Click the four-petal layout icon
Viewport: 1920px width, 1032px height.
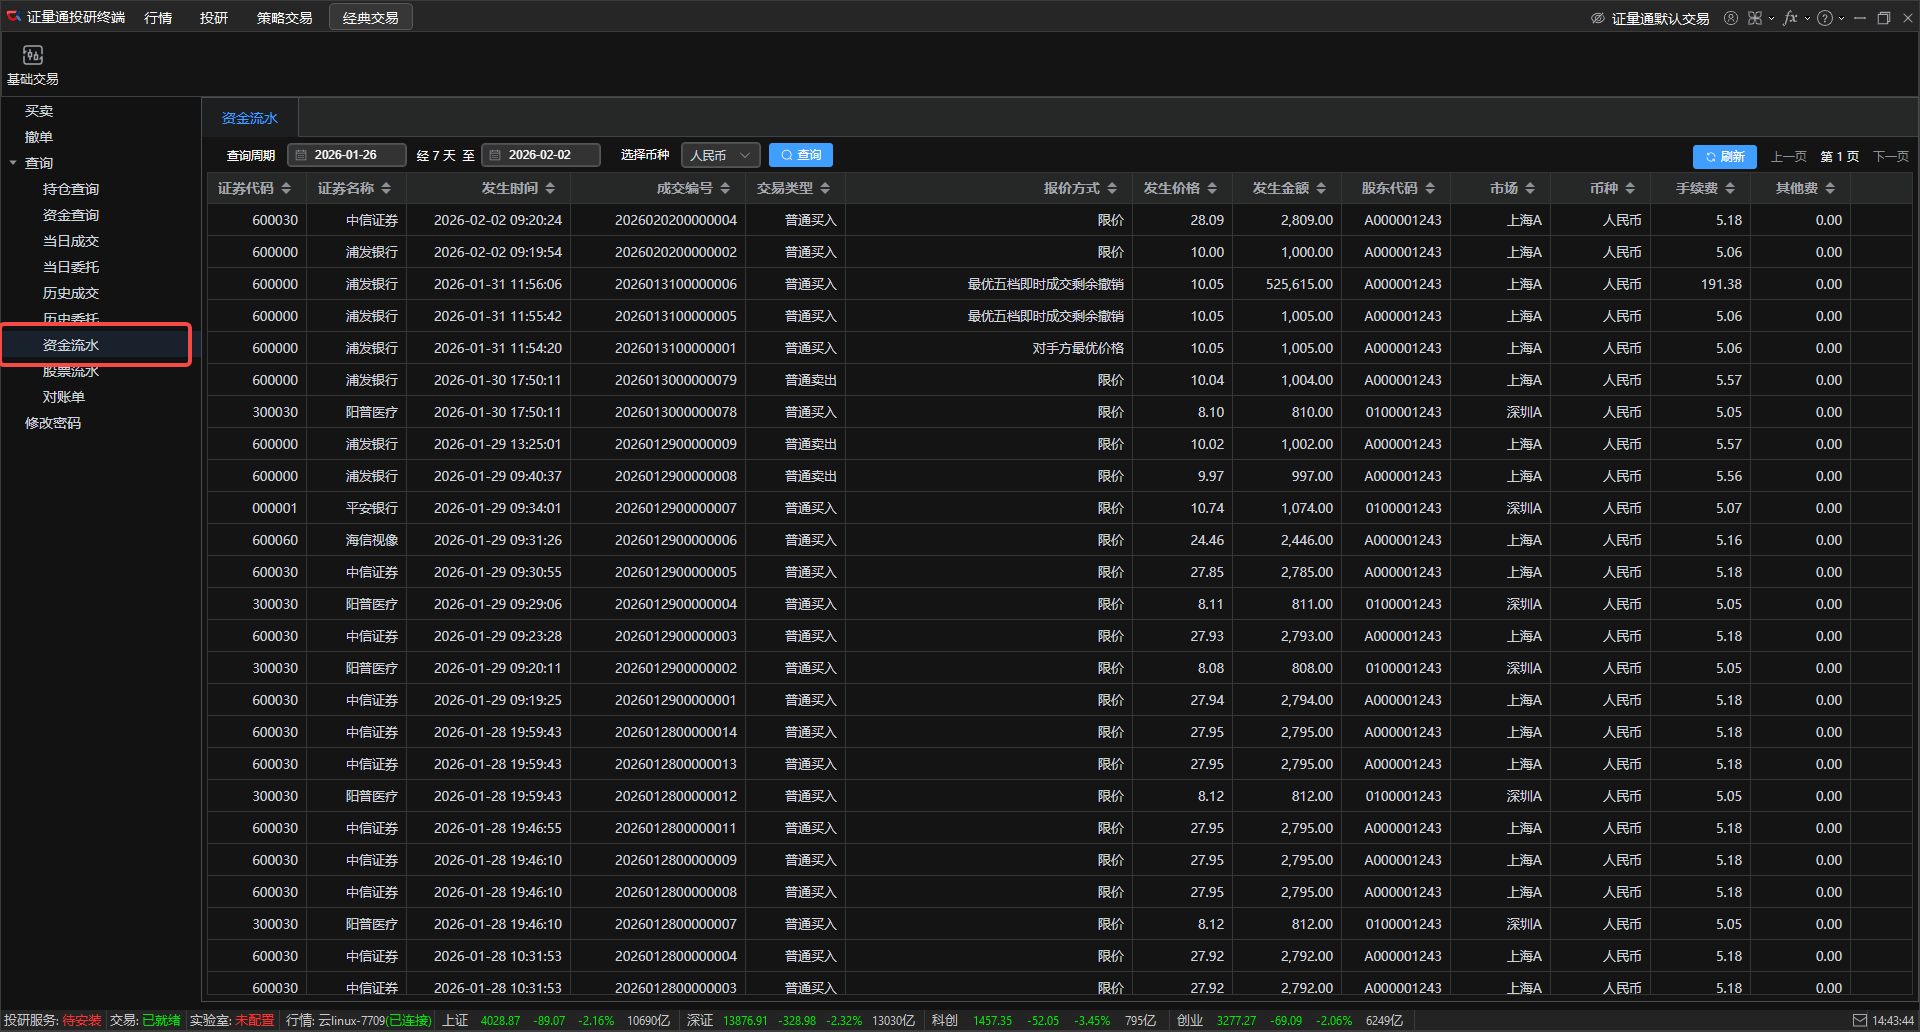(1755, 18)
